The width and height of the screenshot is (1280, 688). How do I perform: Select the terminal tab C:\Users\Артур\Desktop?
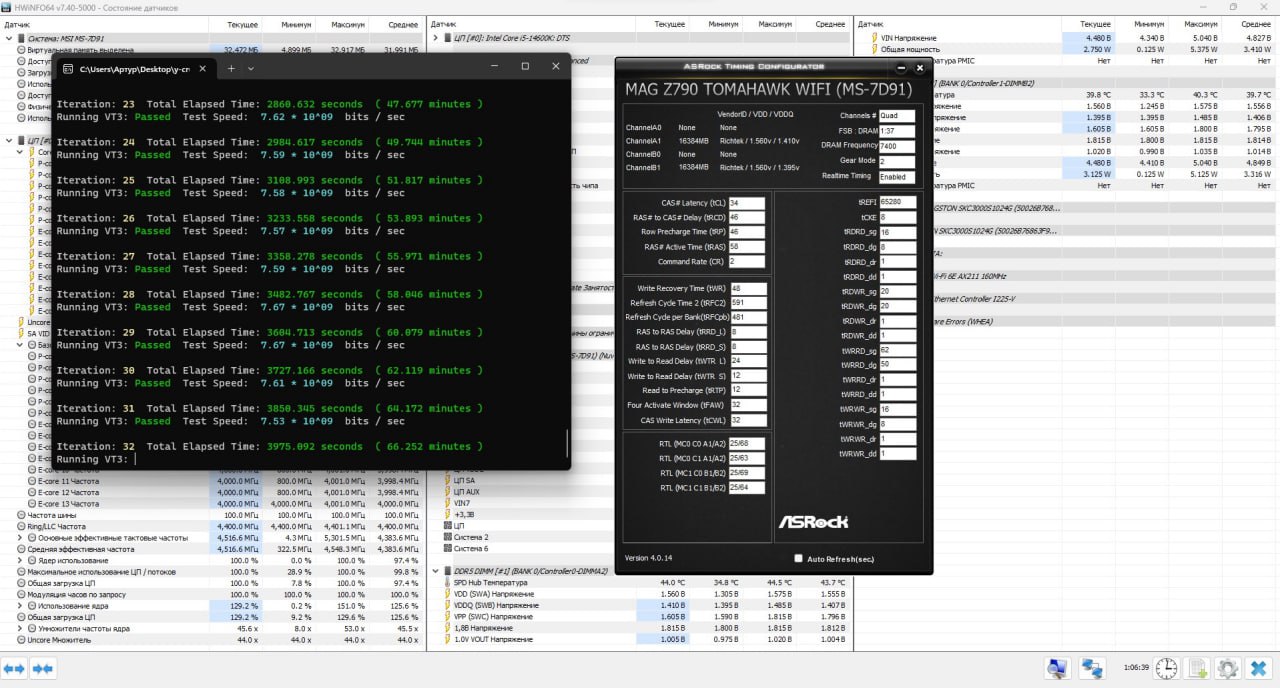pos(135,68)
